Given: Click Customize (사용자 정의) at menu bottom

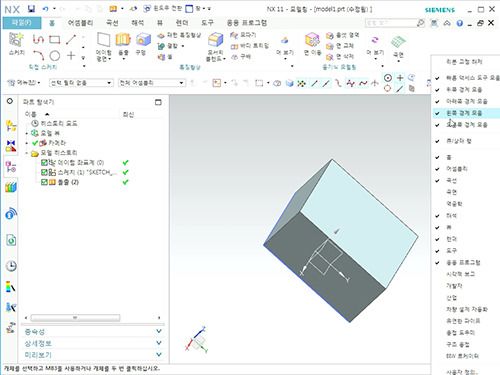Looking at the screenshot, I should [x=467, y=371].
